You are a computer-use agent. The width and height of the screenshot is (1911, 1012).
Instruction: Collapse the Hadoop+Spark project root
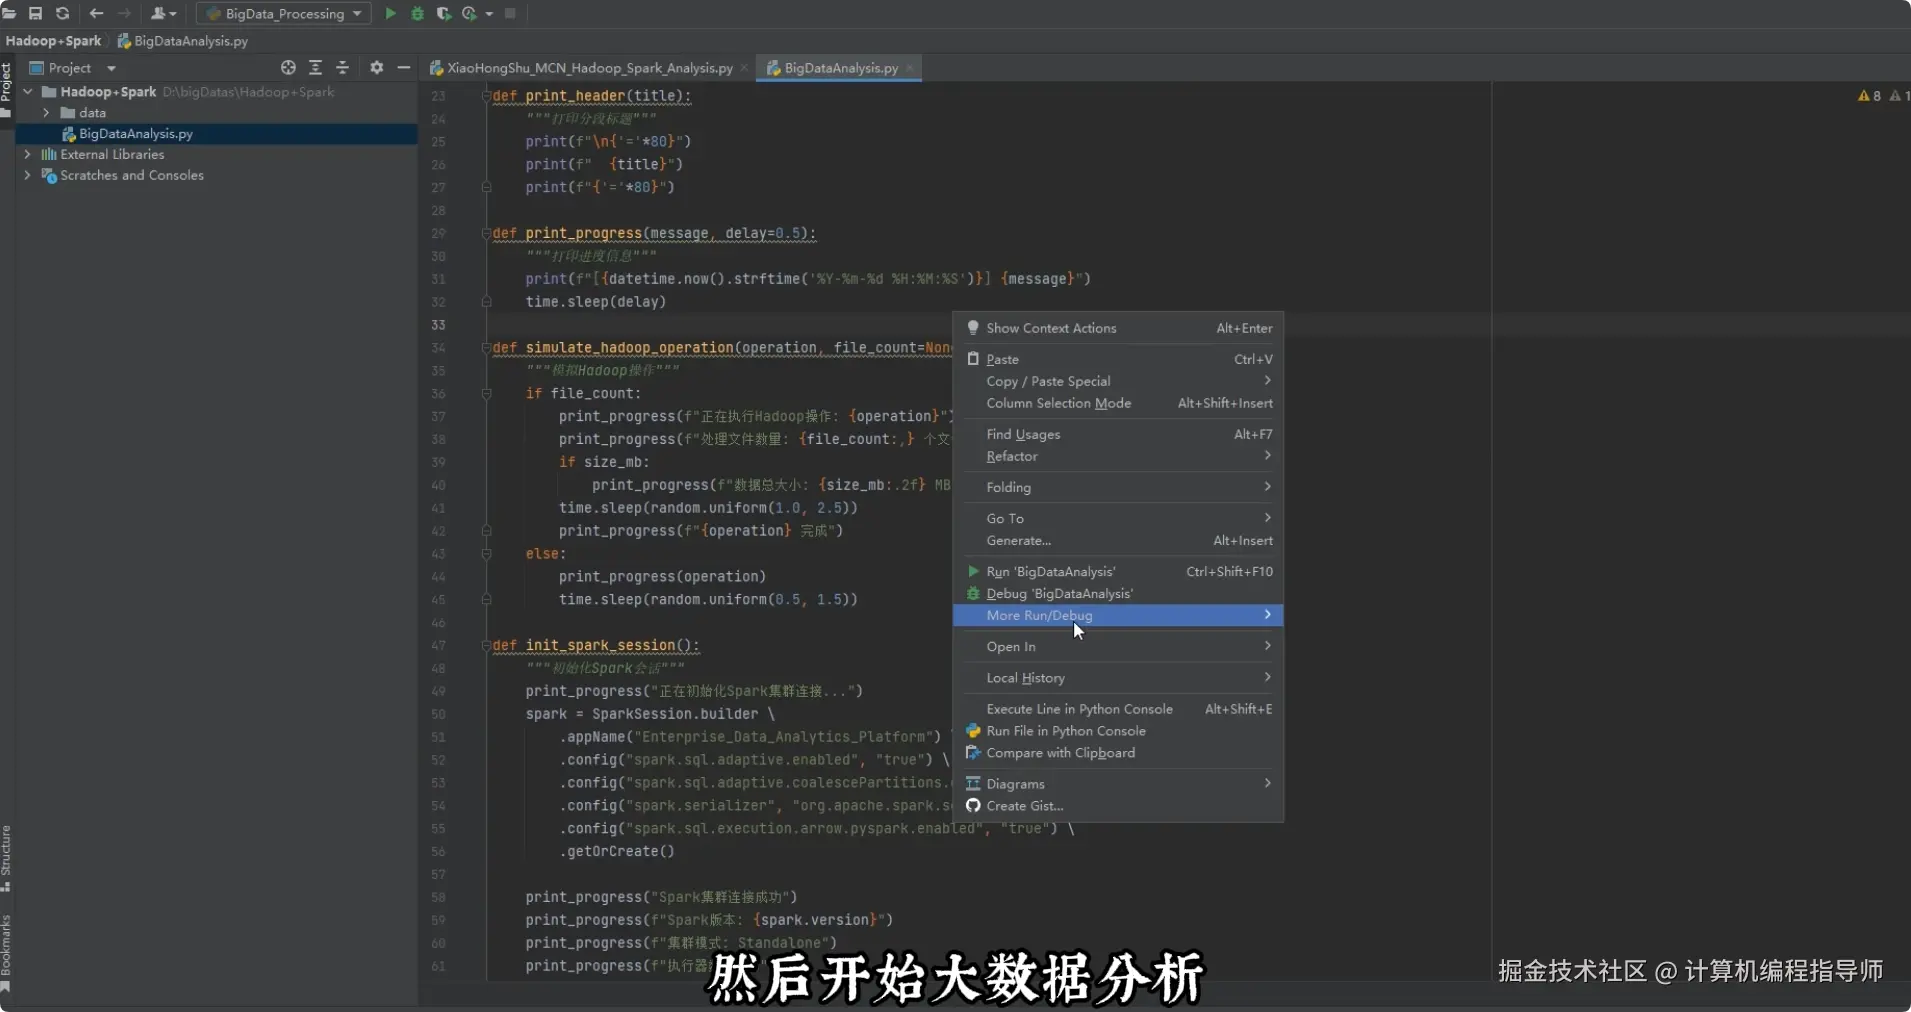coord(28,92)
